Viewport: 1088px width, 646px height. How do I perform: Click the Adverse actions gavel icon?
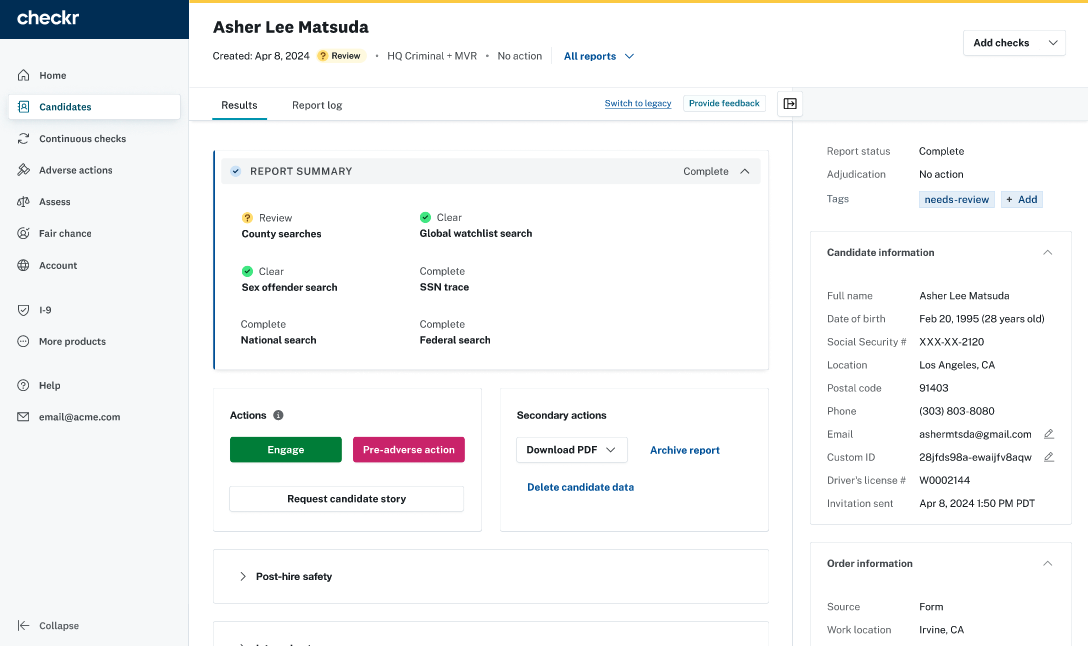coord(24,170)
